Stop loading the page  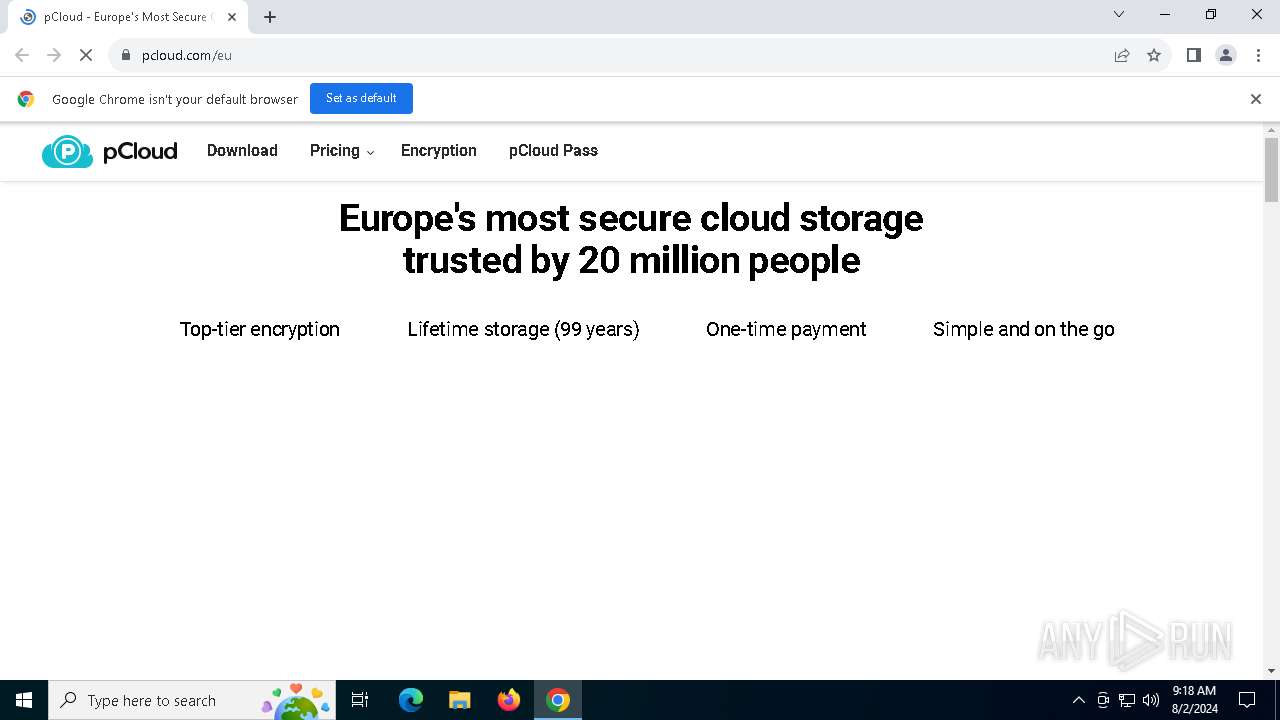point(86,55)
